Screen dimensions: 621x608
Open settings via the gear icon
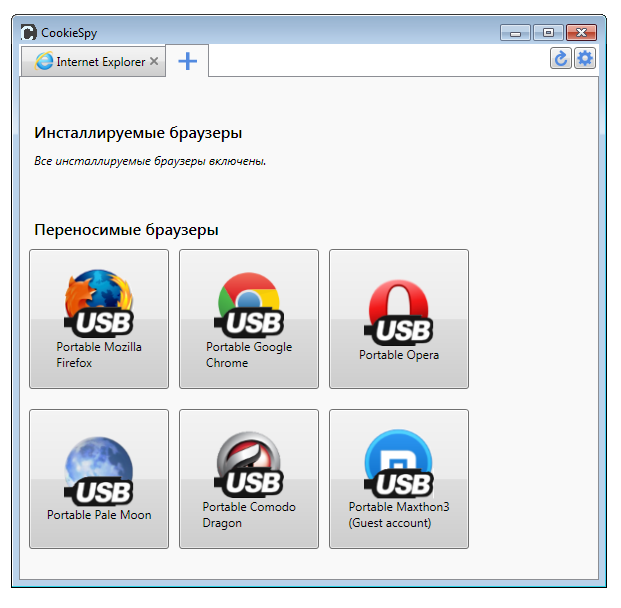pyautogui.click(x=585, y=59)
